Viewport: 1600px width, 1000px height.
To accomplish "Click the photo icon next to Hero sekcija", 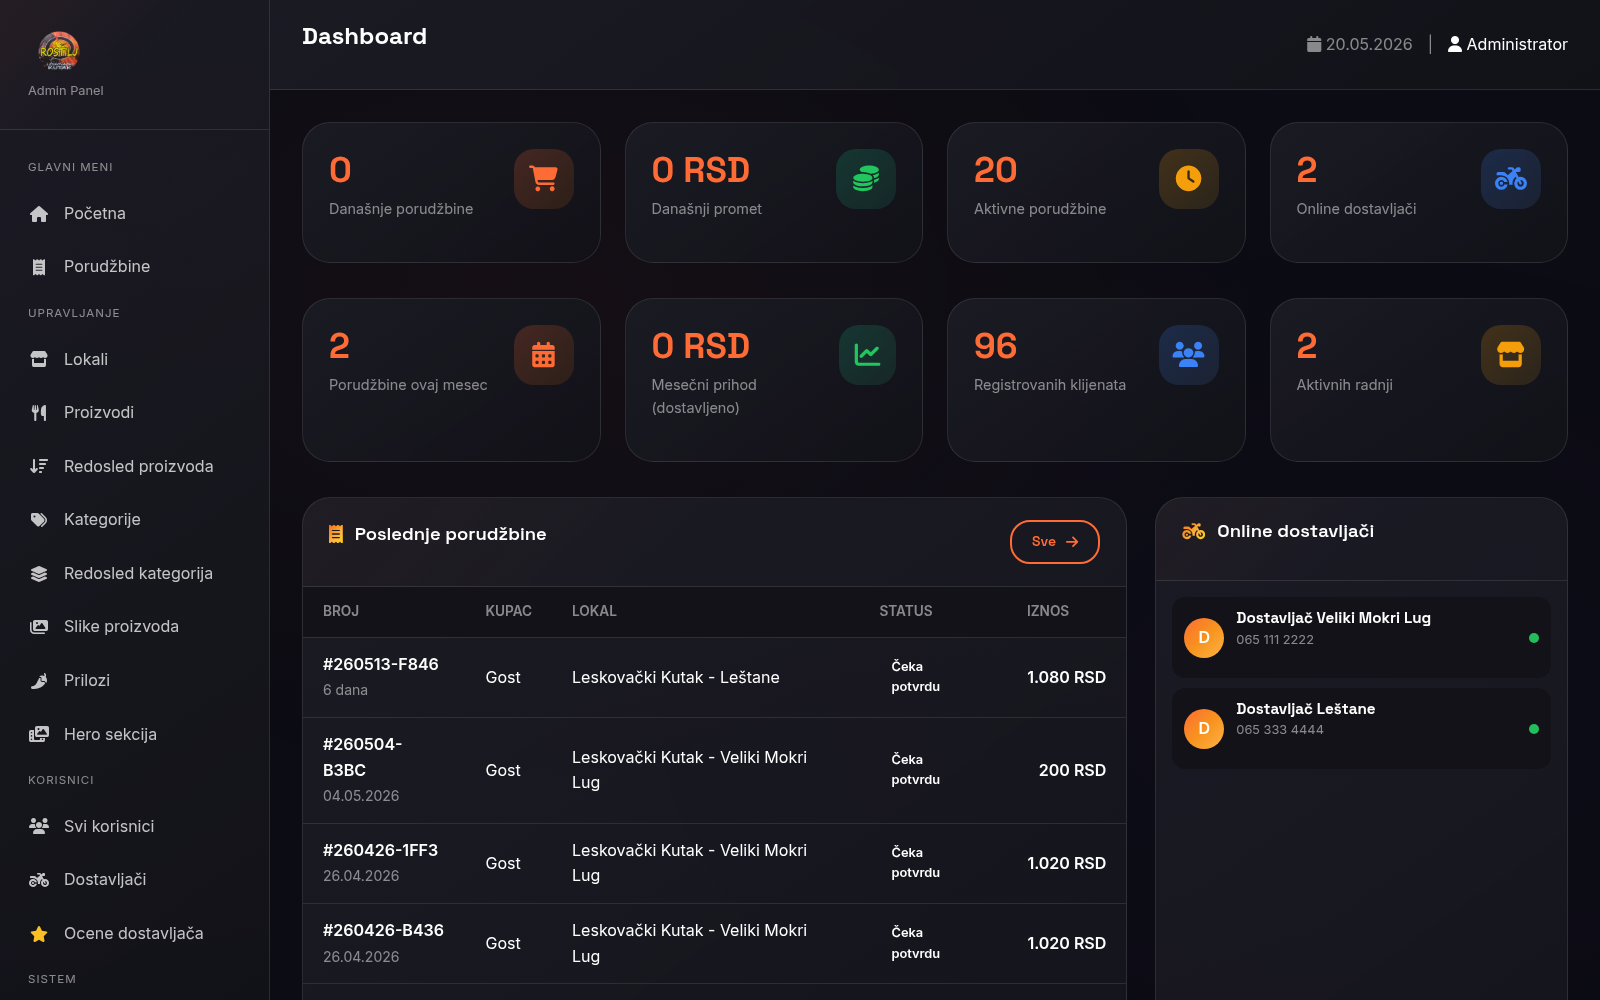I will click(39, 734).
